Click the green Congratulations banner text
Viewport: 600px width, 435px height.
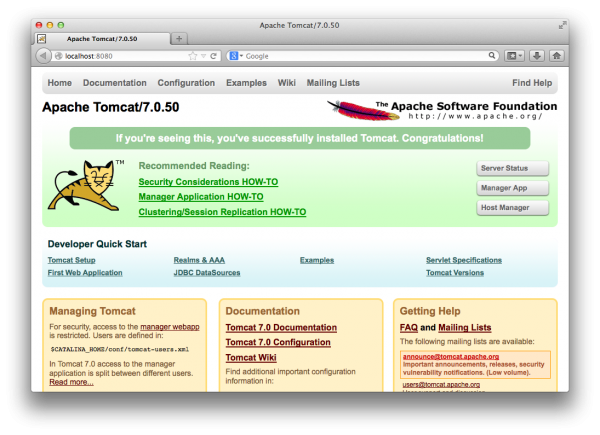[x=300, y=138]
